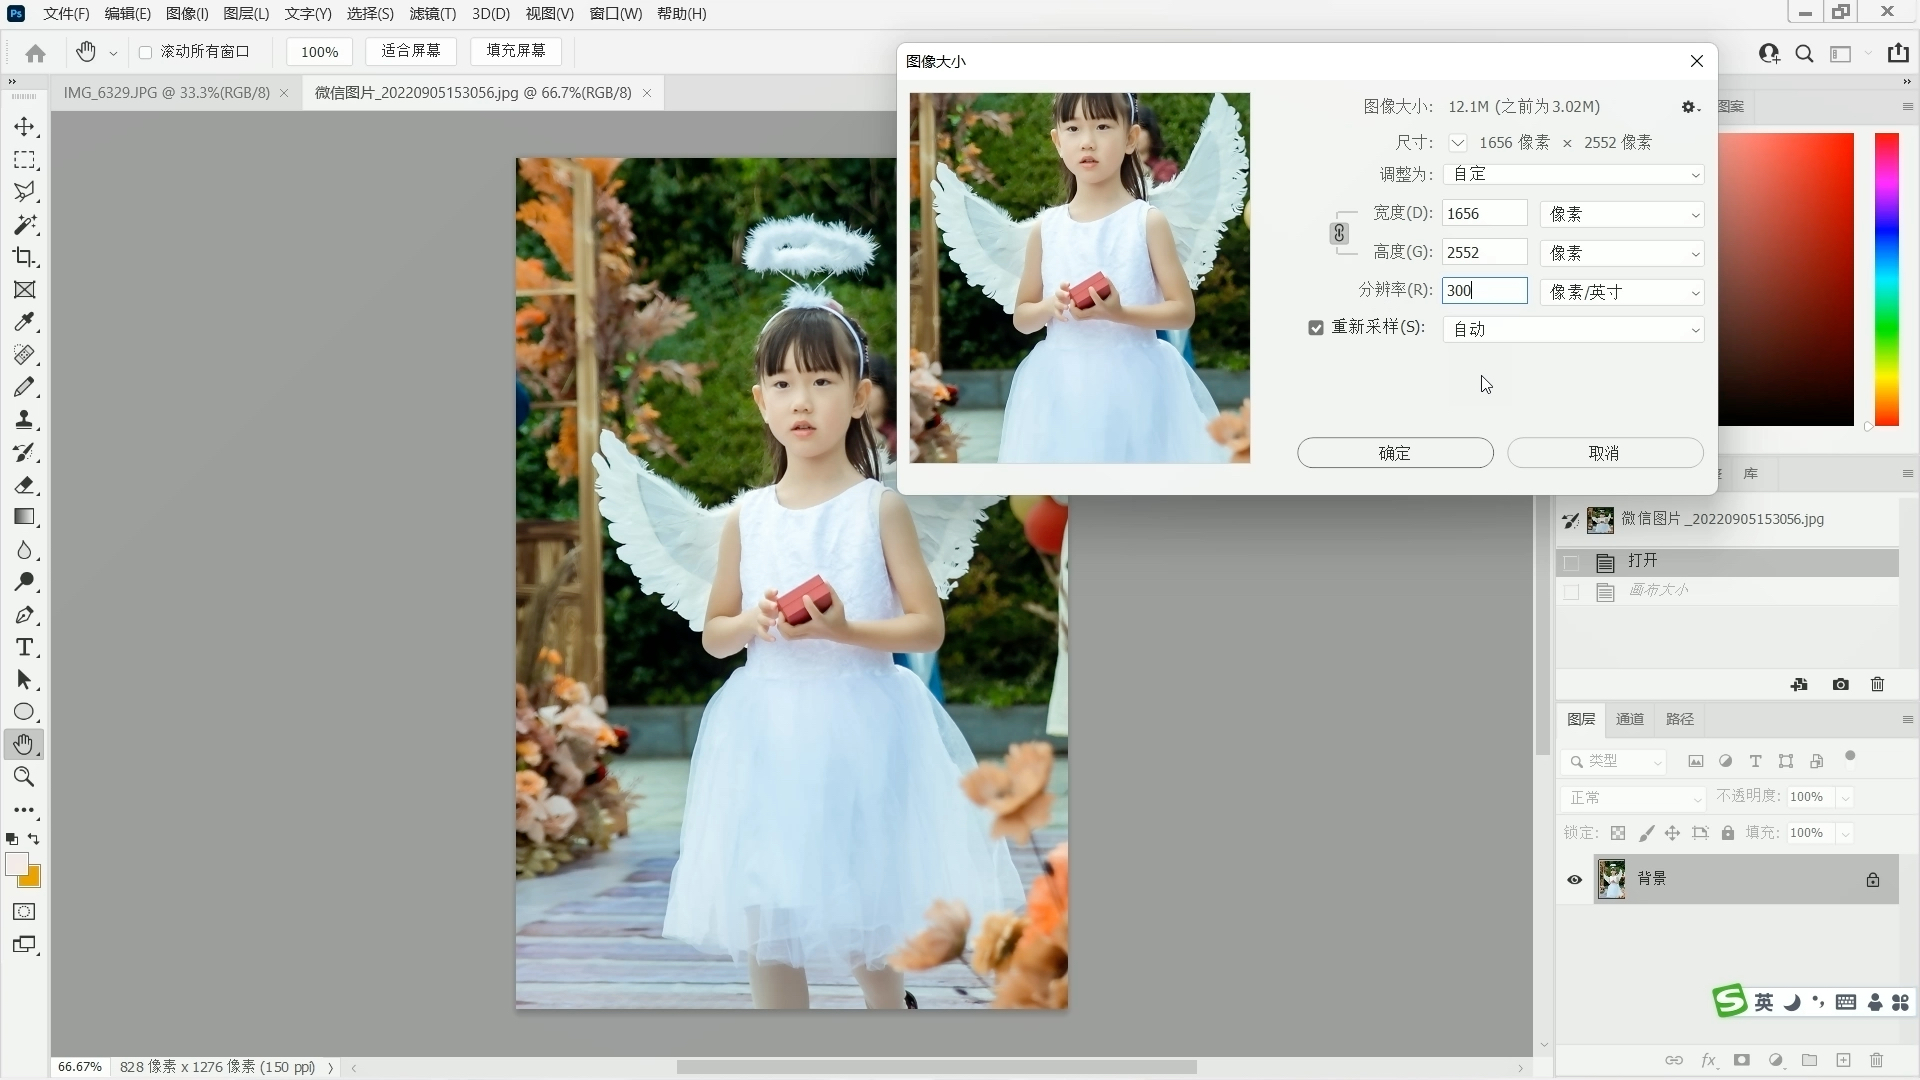Click the History panel trash icon
Screen dimensions: 1920x1080
pyautogui.click(x=1878, y=684)
